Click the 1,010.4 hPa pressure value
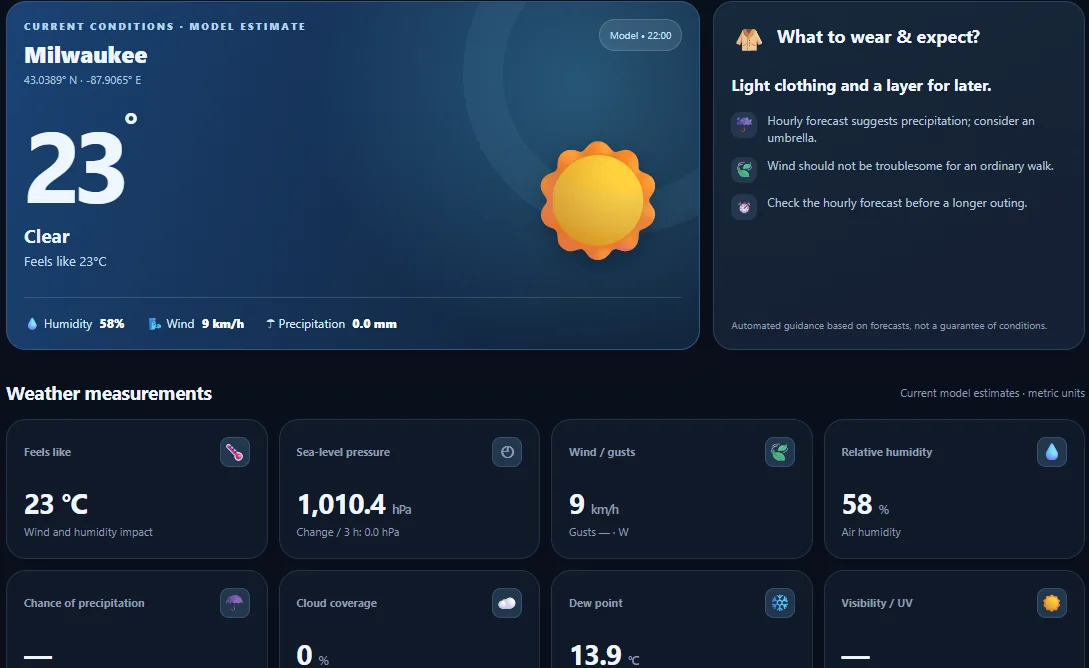The height and width of the screenshot is (668, 1089). 354,505
